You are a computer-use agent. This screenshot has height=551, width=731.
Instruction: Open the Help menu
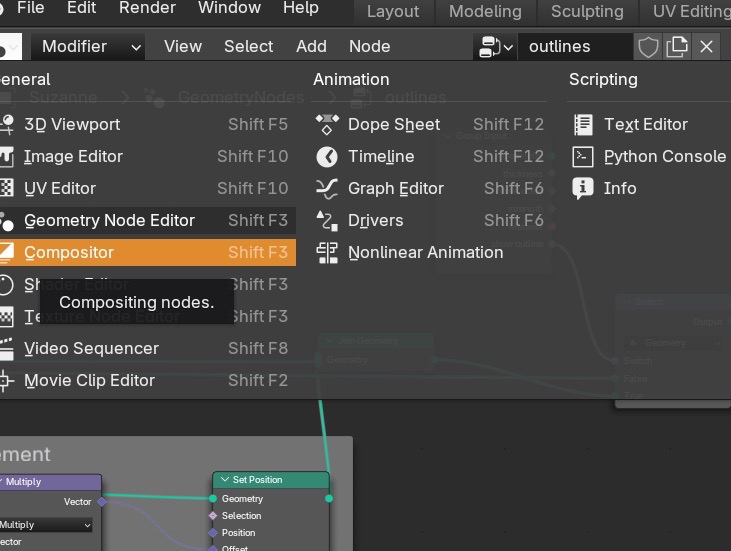(301, 7)
